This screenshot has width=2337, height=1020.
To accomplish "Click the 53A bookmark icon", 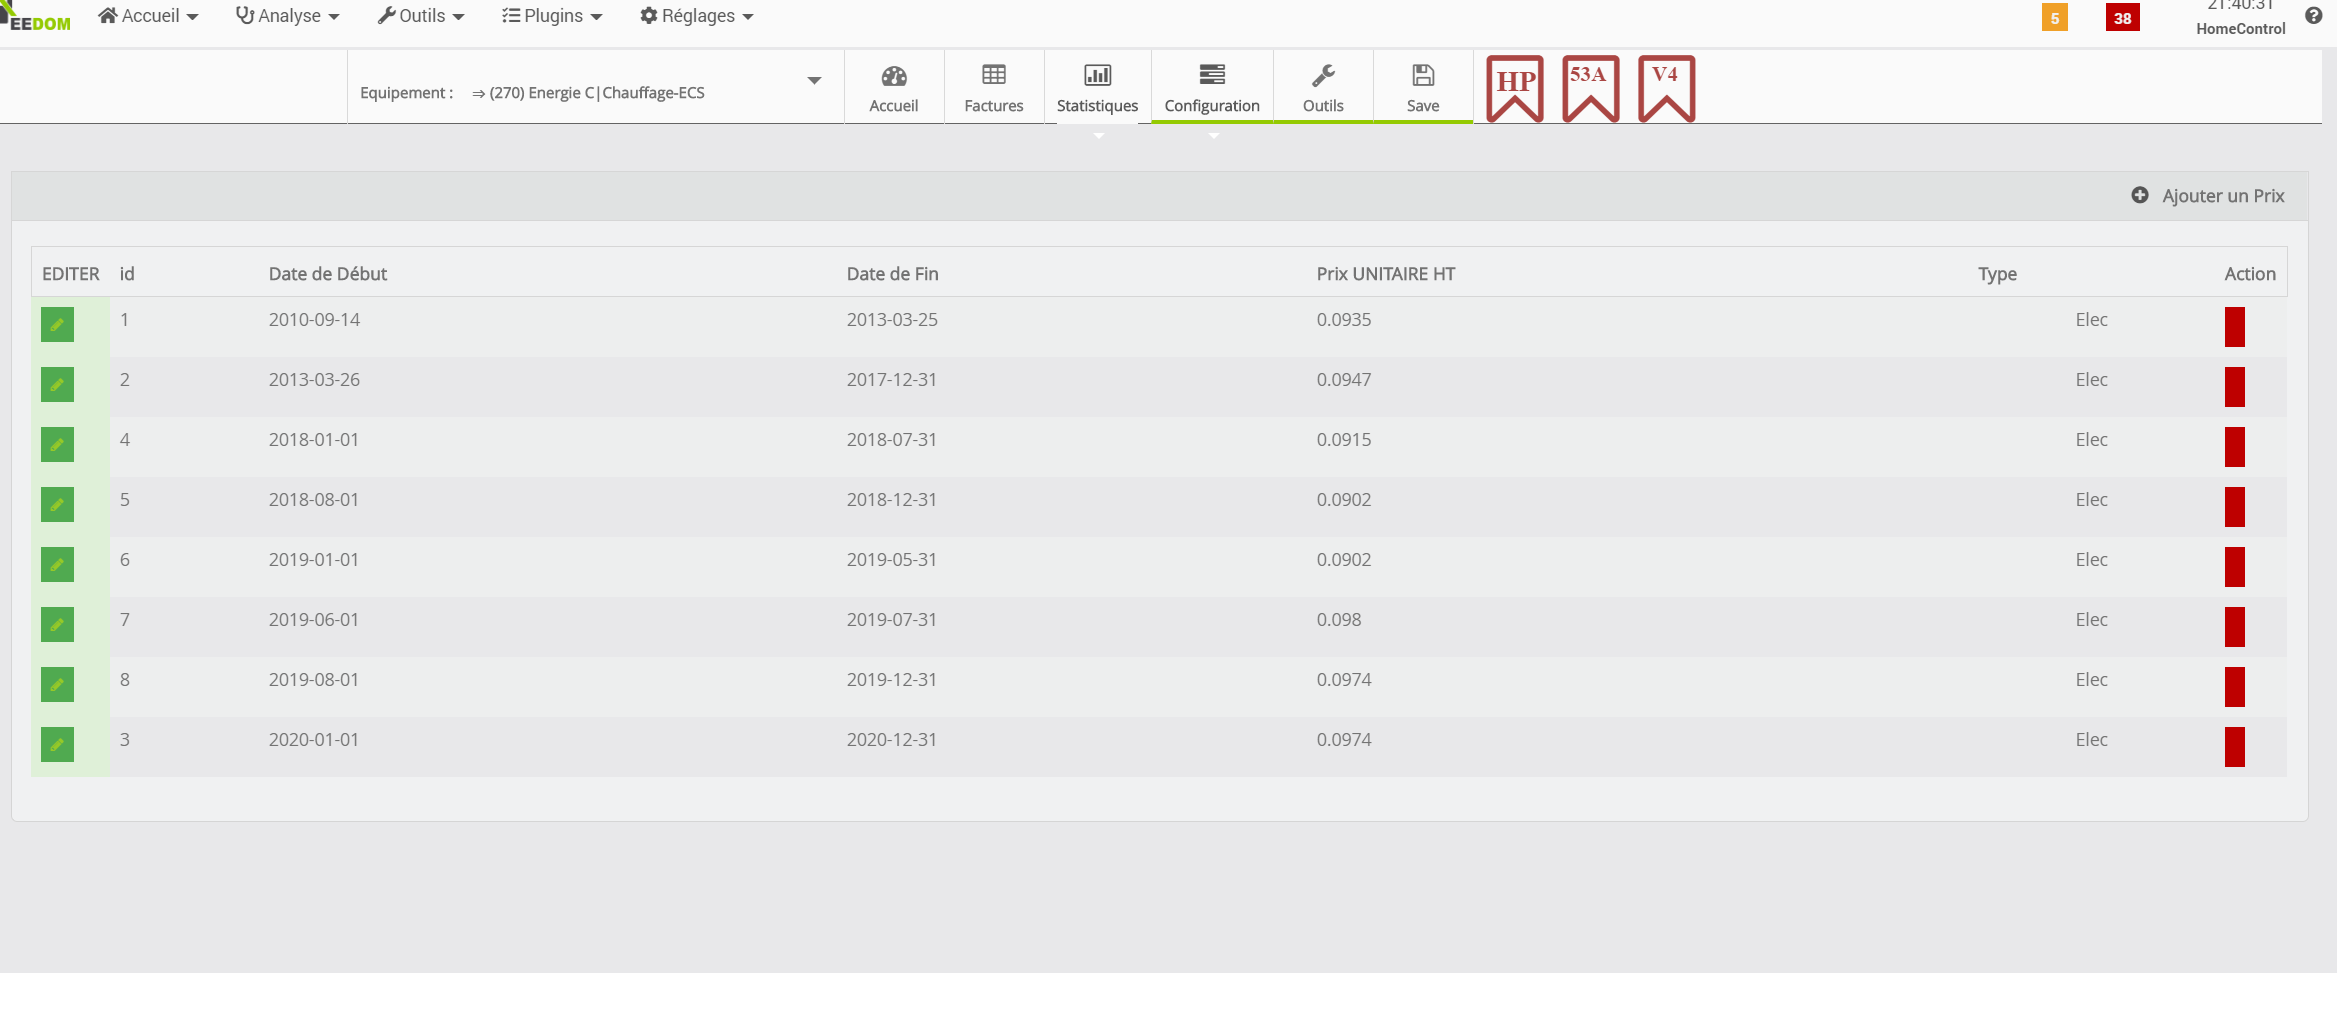I will click(1590, 88).
